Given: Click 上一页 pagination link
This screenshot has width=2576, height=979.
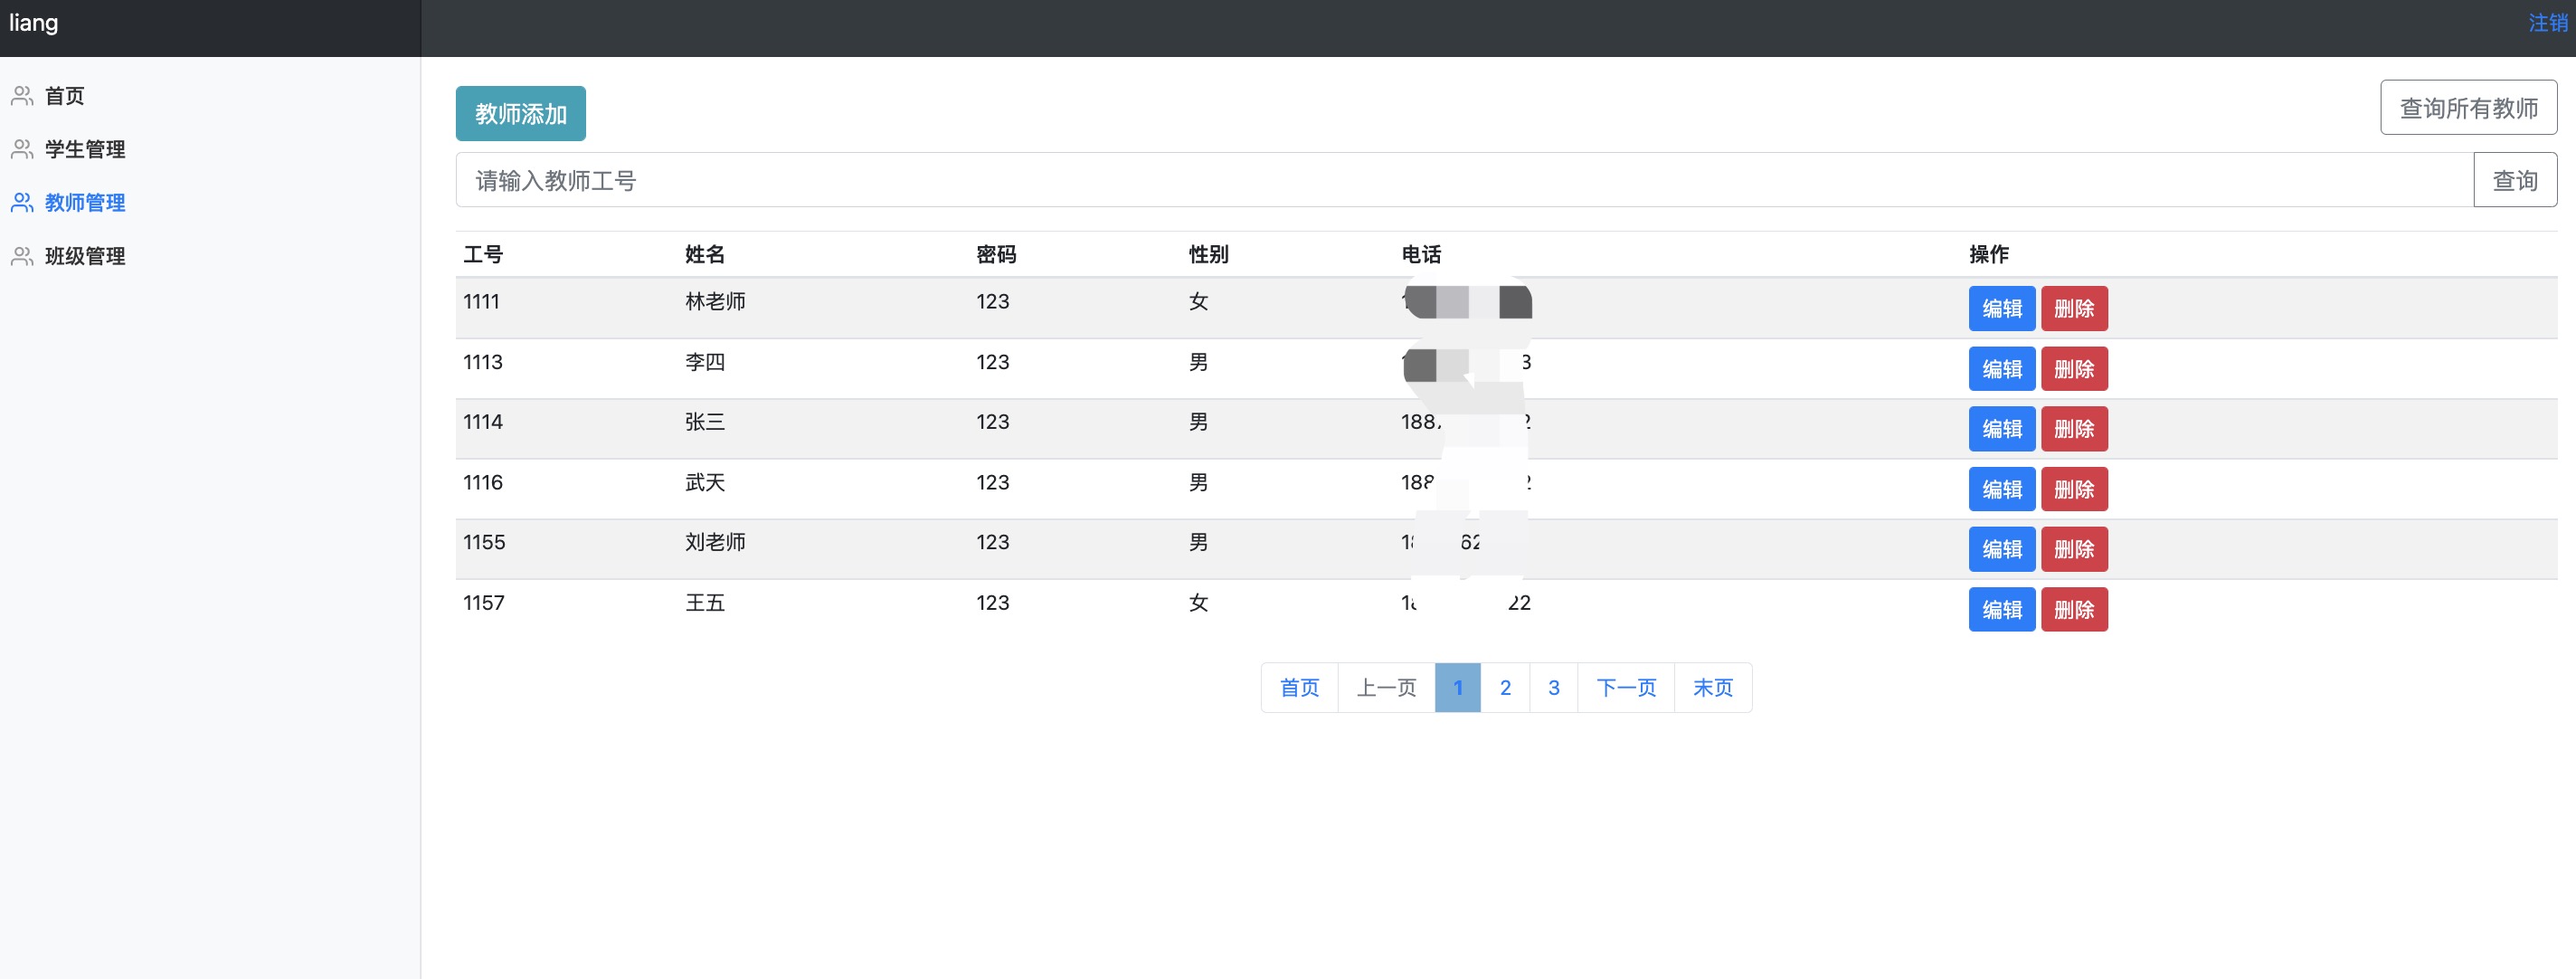Looking at the screenshot, I should pyautogui.click(x=1387, y=688).
